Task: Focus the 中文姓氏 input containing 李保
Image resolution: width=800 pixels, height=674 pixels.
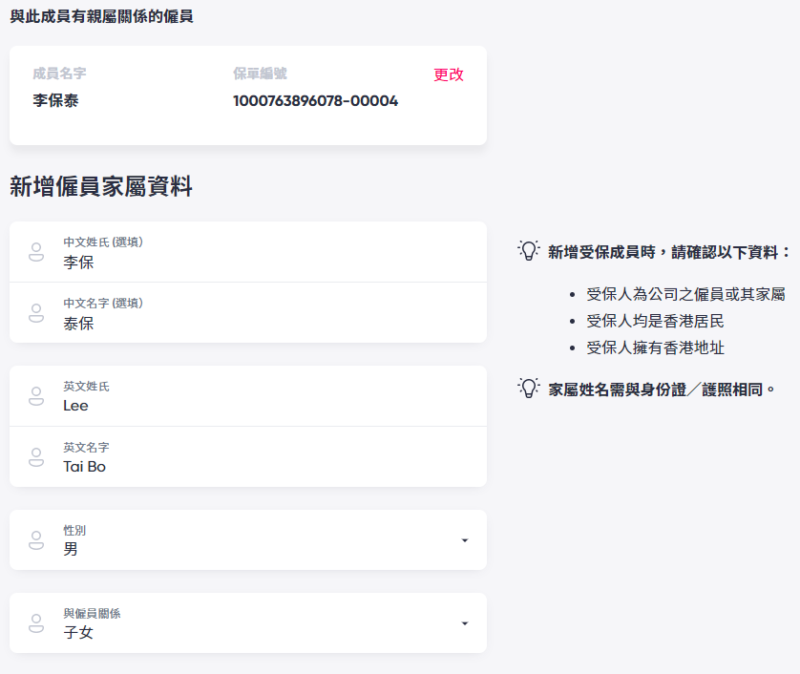Action: (x=260, y=263)
